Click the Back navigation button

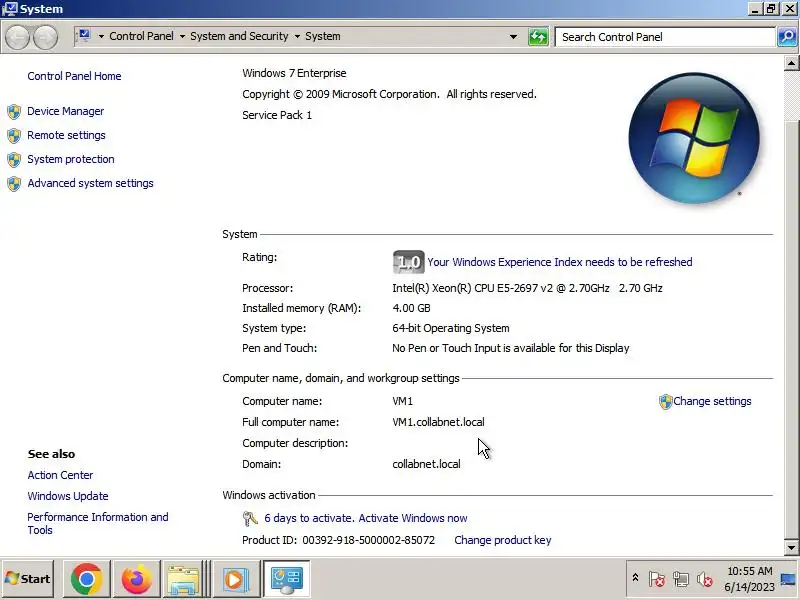(18, 37)
